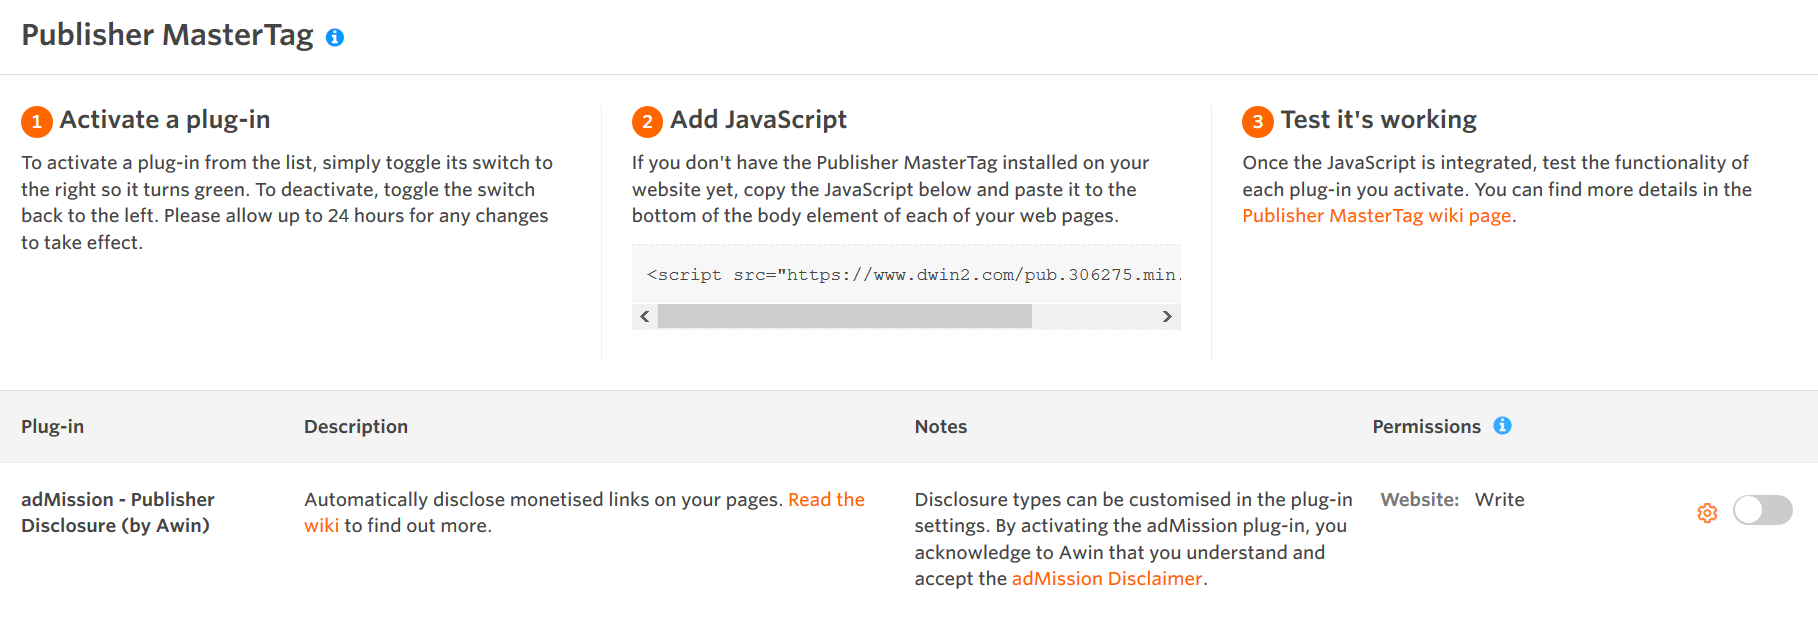Viewport: 1818px width, 624px height.
Task: Click the horizontal scrollbar thumb under the script
Action: tap(844, 317)
